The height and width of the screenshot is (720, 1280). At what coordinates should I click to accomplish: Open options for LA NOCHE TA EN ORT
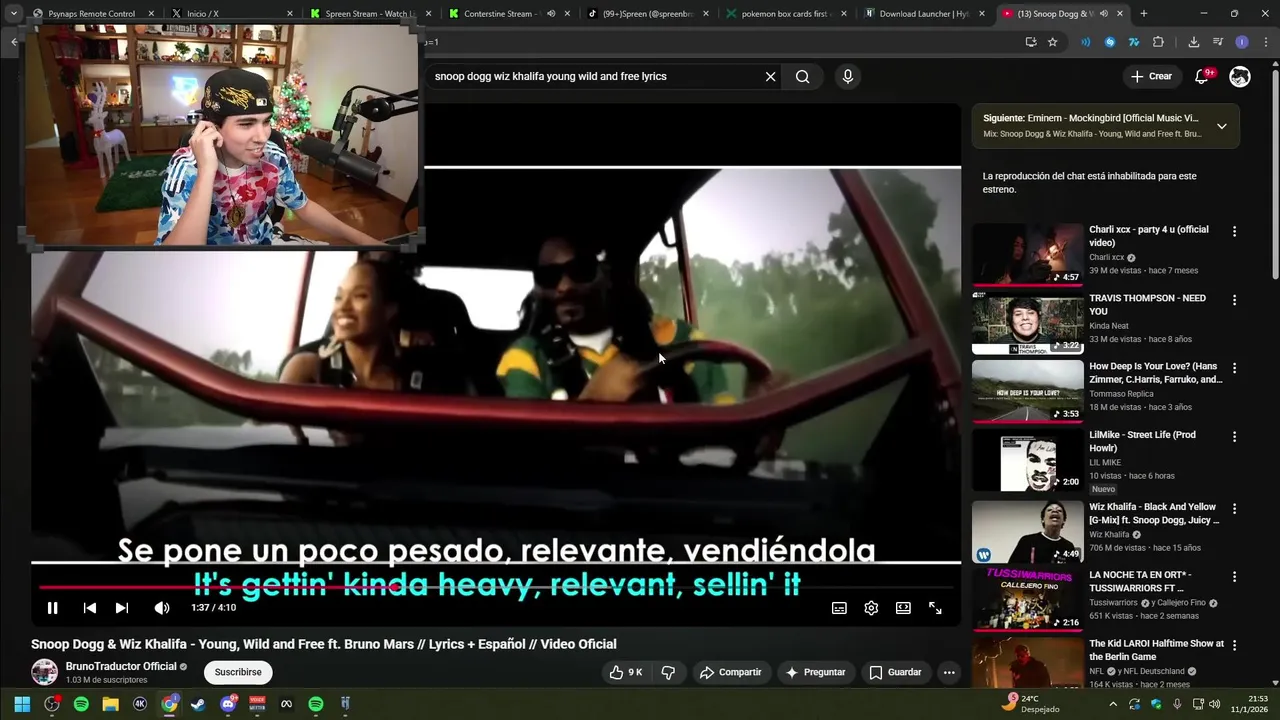tap(1234, 576)
